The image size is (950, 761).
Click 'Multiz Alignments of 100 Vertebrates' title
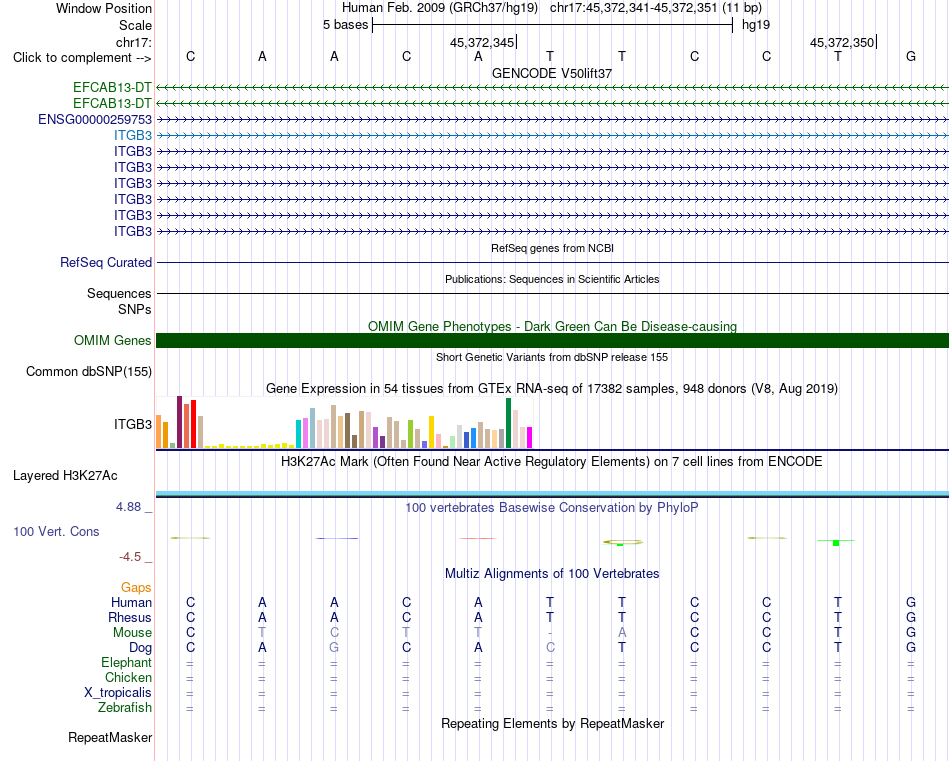tap(552, 573)
